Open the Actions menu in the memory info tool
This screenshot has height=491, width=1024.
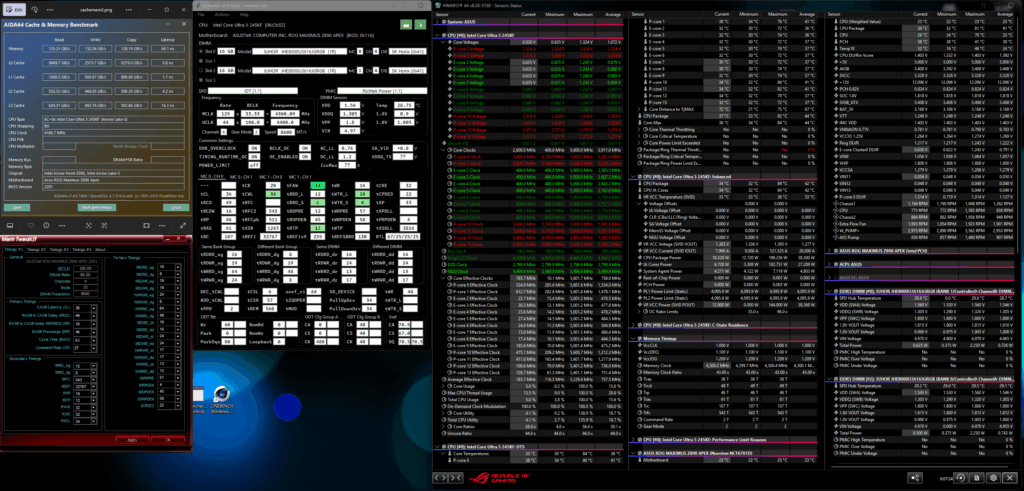(222, 14)
